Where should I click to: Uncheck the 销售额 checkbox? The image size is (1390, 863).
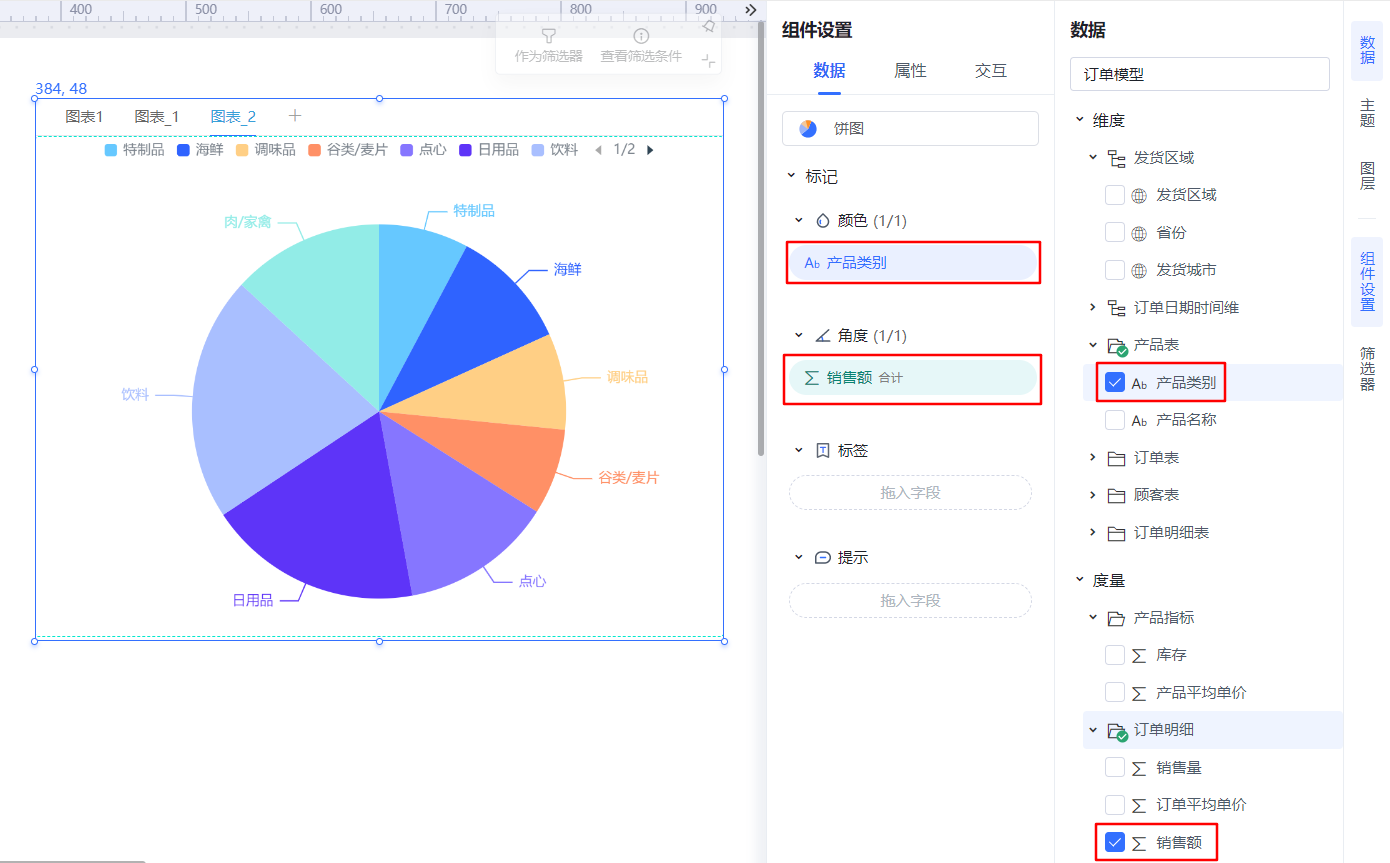tap(1115, 843)
